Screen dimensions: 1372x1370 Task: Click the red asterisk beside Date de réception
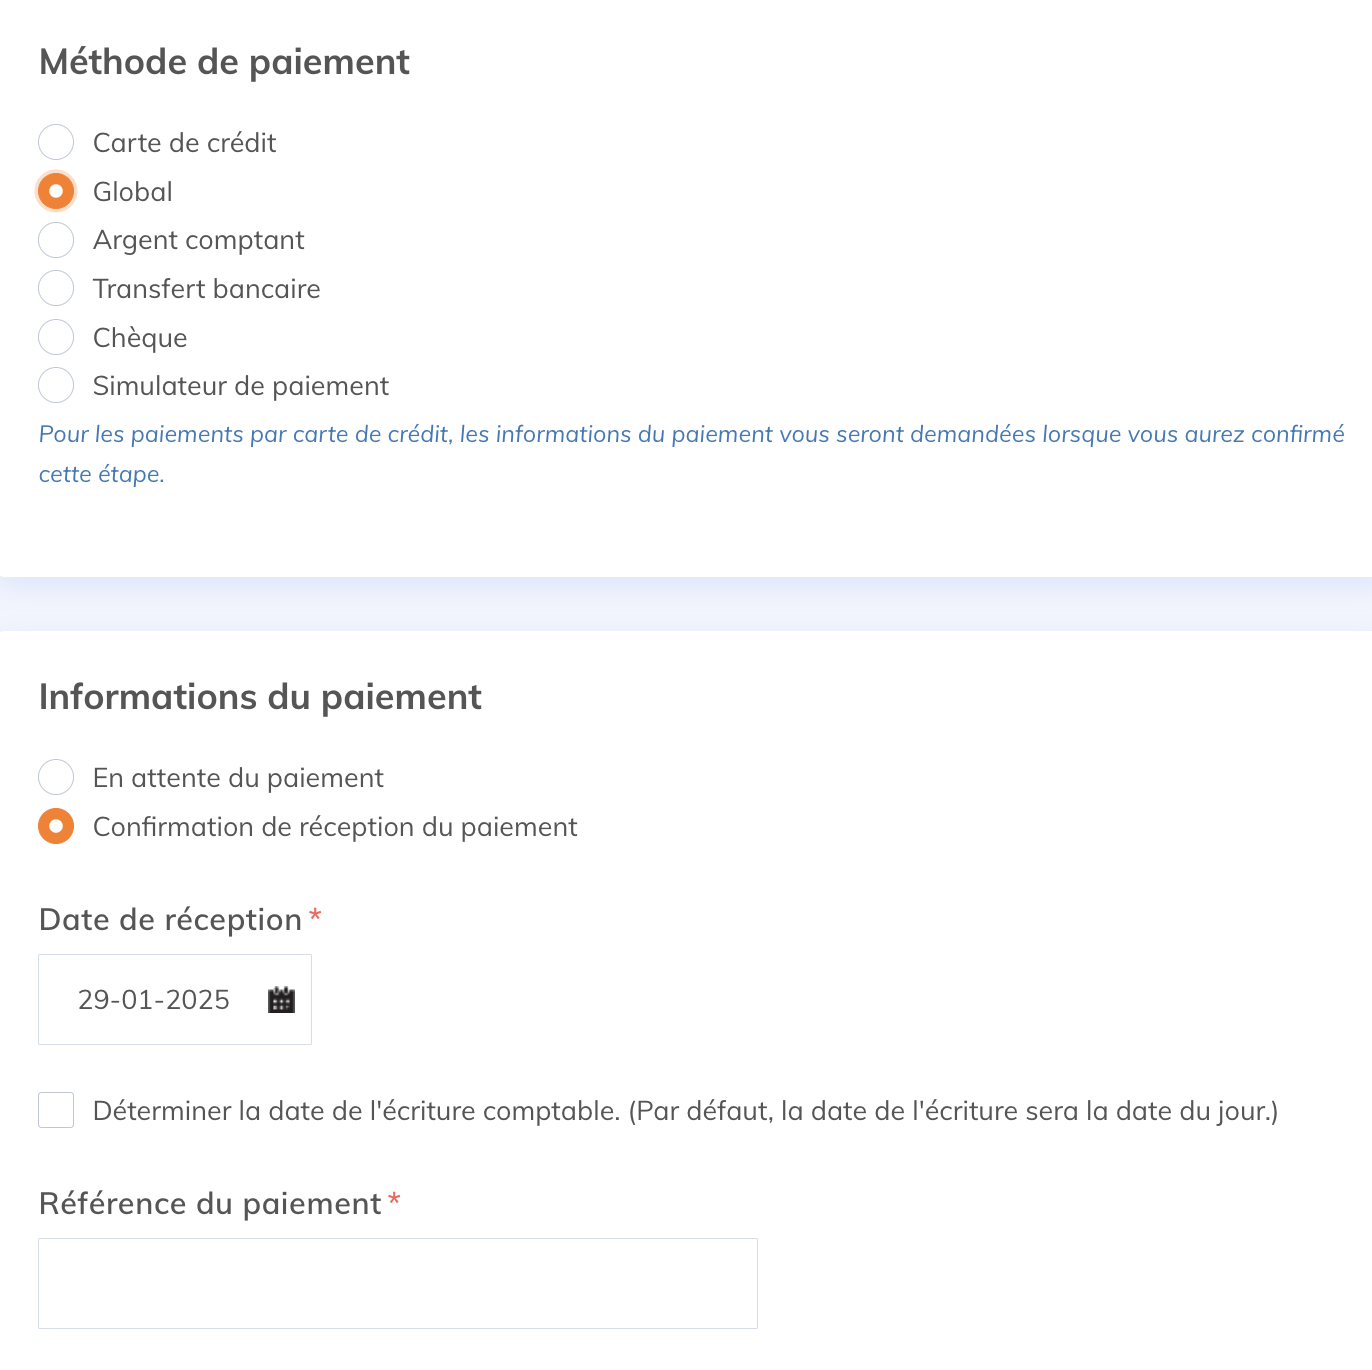click(315, 916)
